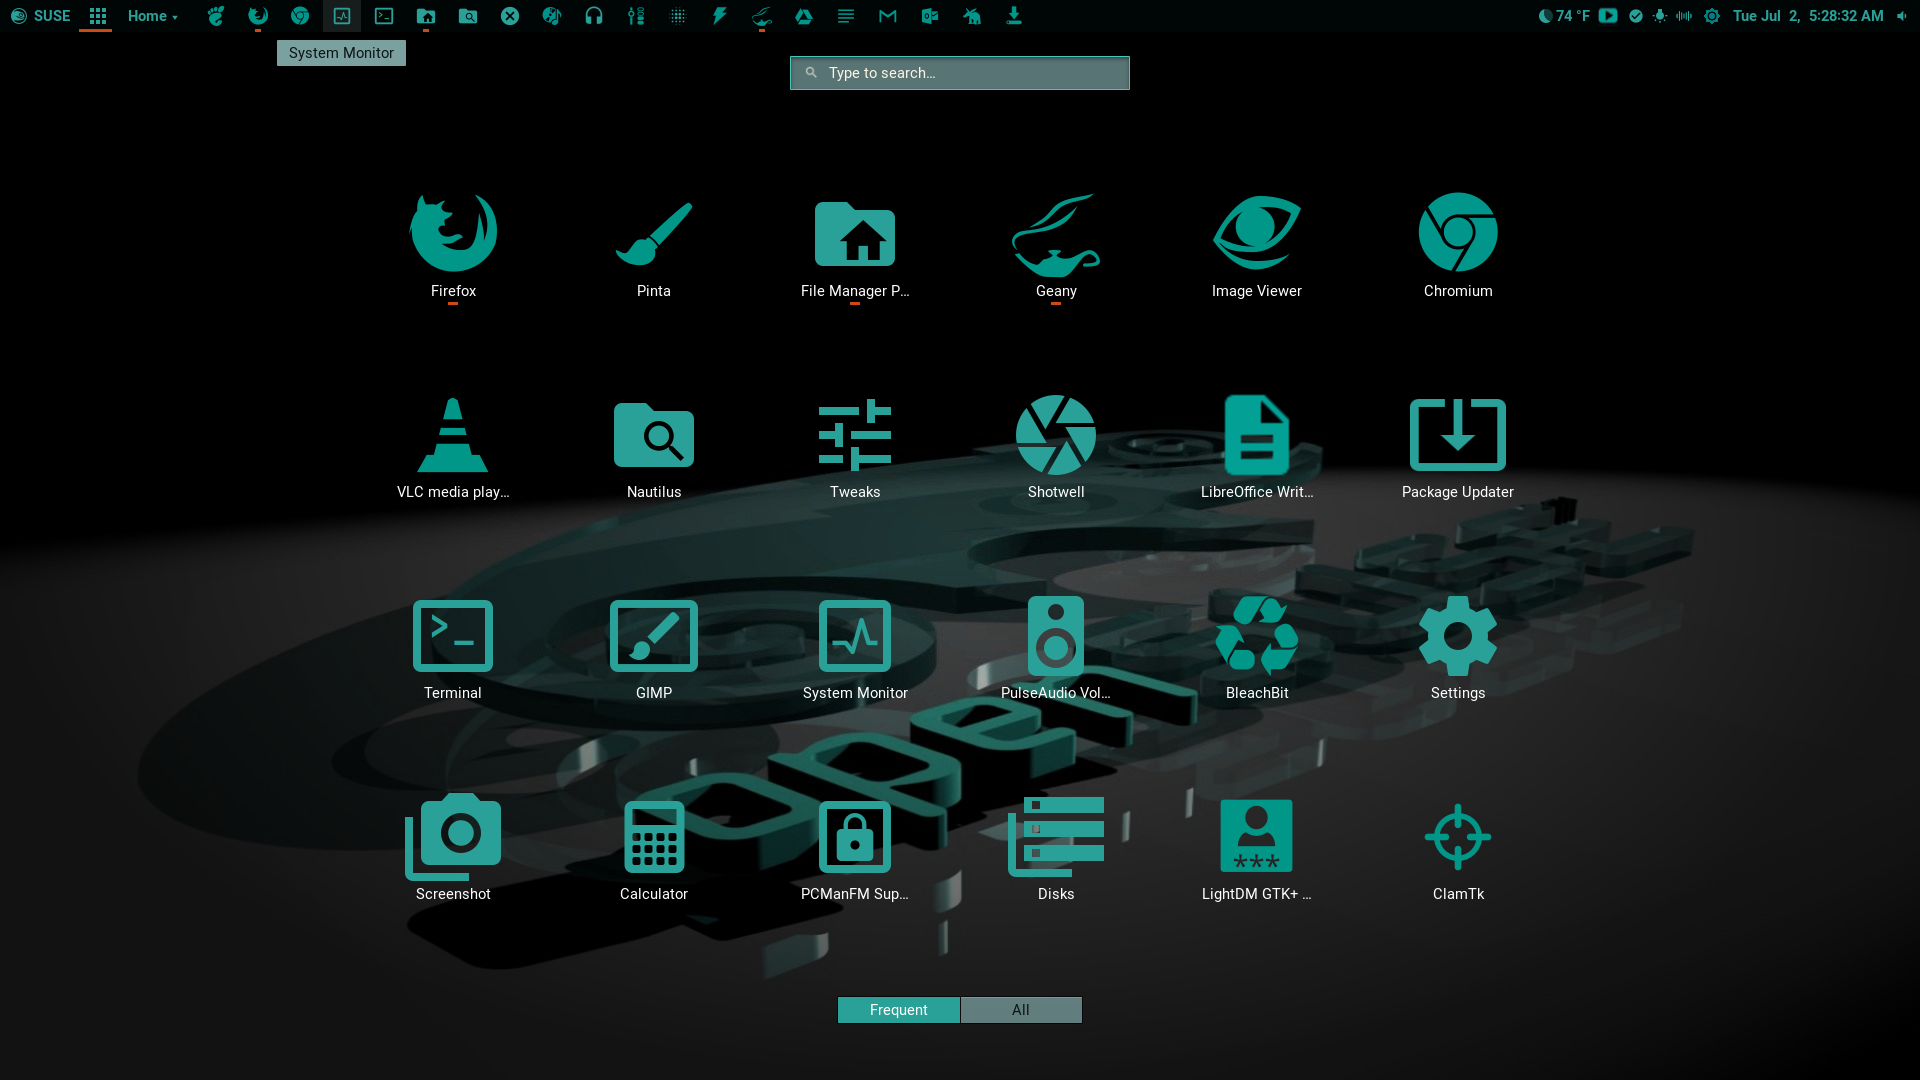Launch Chromium from the app grid
Viewport: 1920px width, 1080px height.
click(x=1458, y=247)
